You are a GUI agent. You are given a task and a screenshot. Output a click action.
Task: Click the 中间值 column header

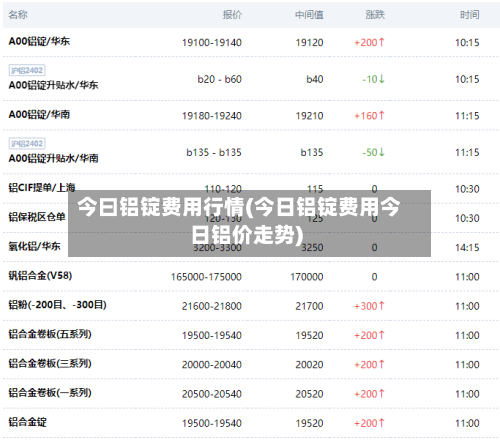click(309, 15)
